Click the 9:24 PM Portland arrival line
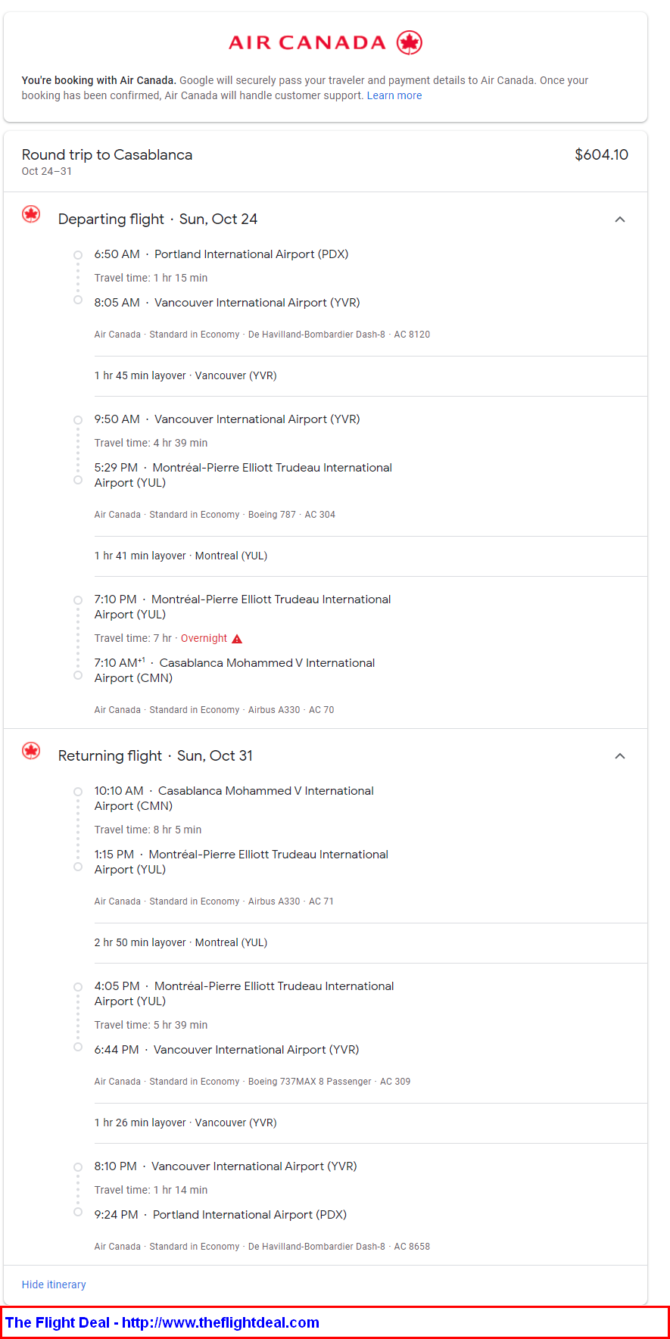Screen dimensions: 670x1339 220,1215
